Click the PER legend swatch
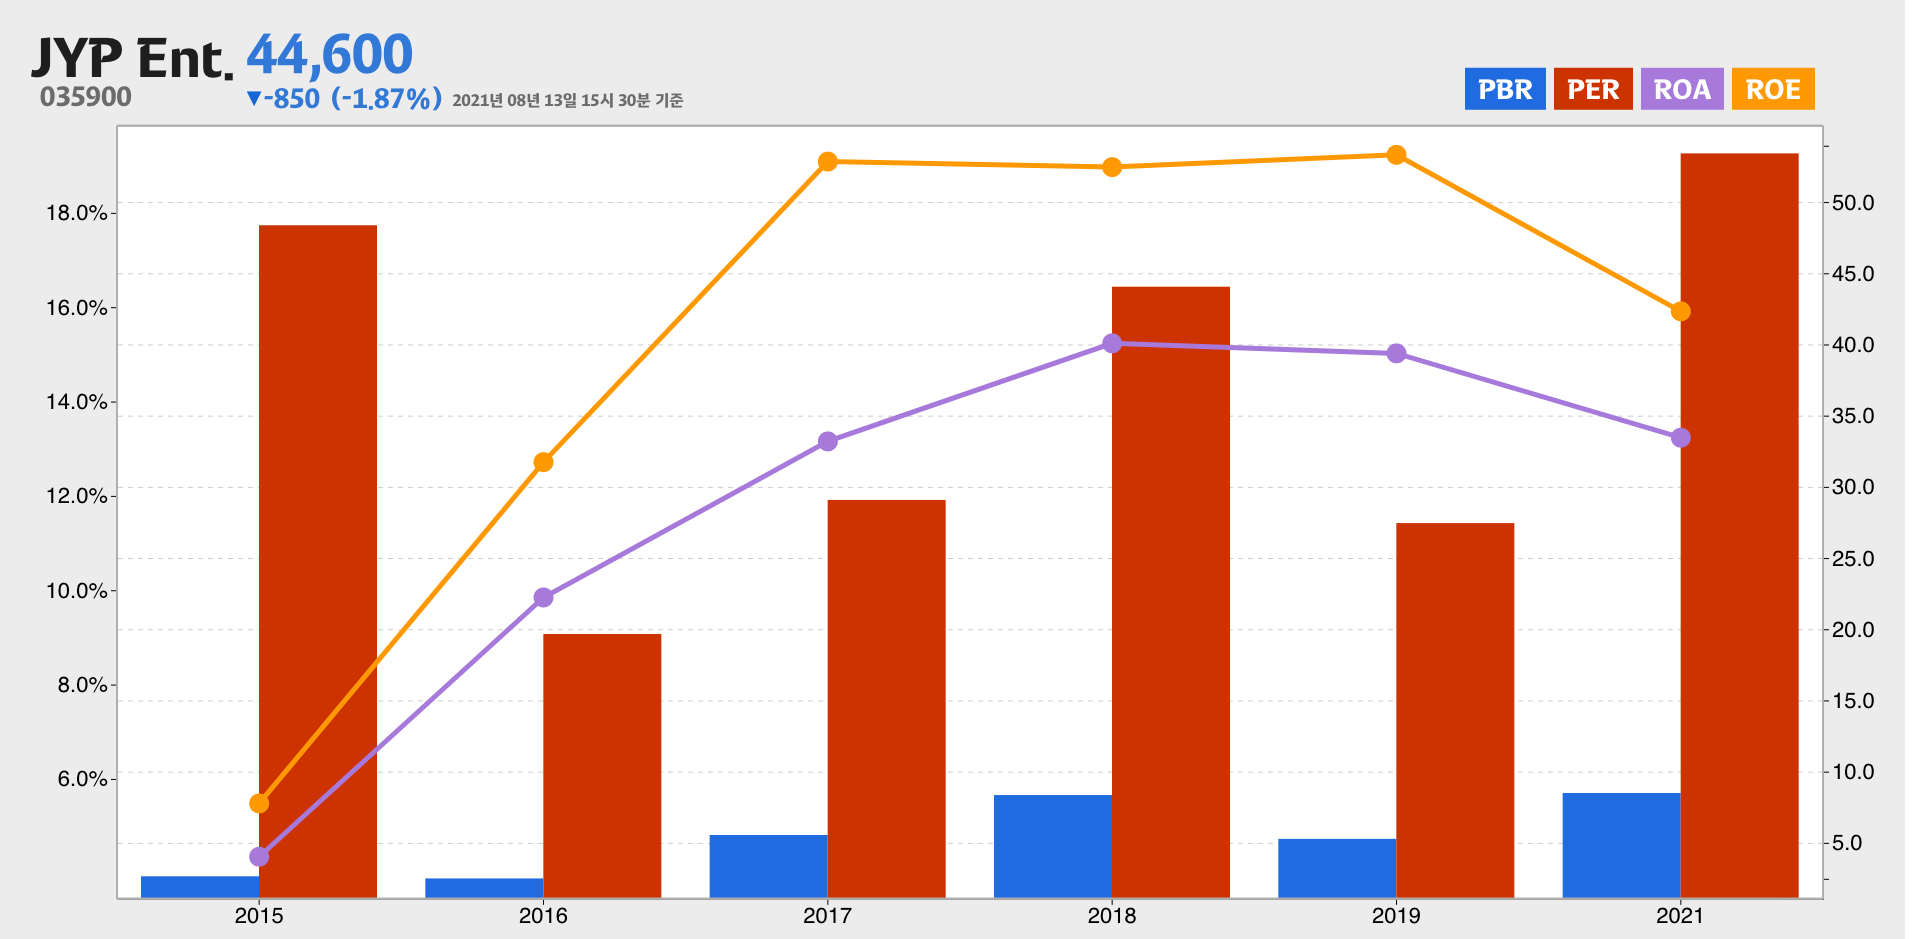This screenshot has width=1920, height=939. pyautogui.click(x=1592, y=89)
